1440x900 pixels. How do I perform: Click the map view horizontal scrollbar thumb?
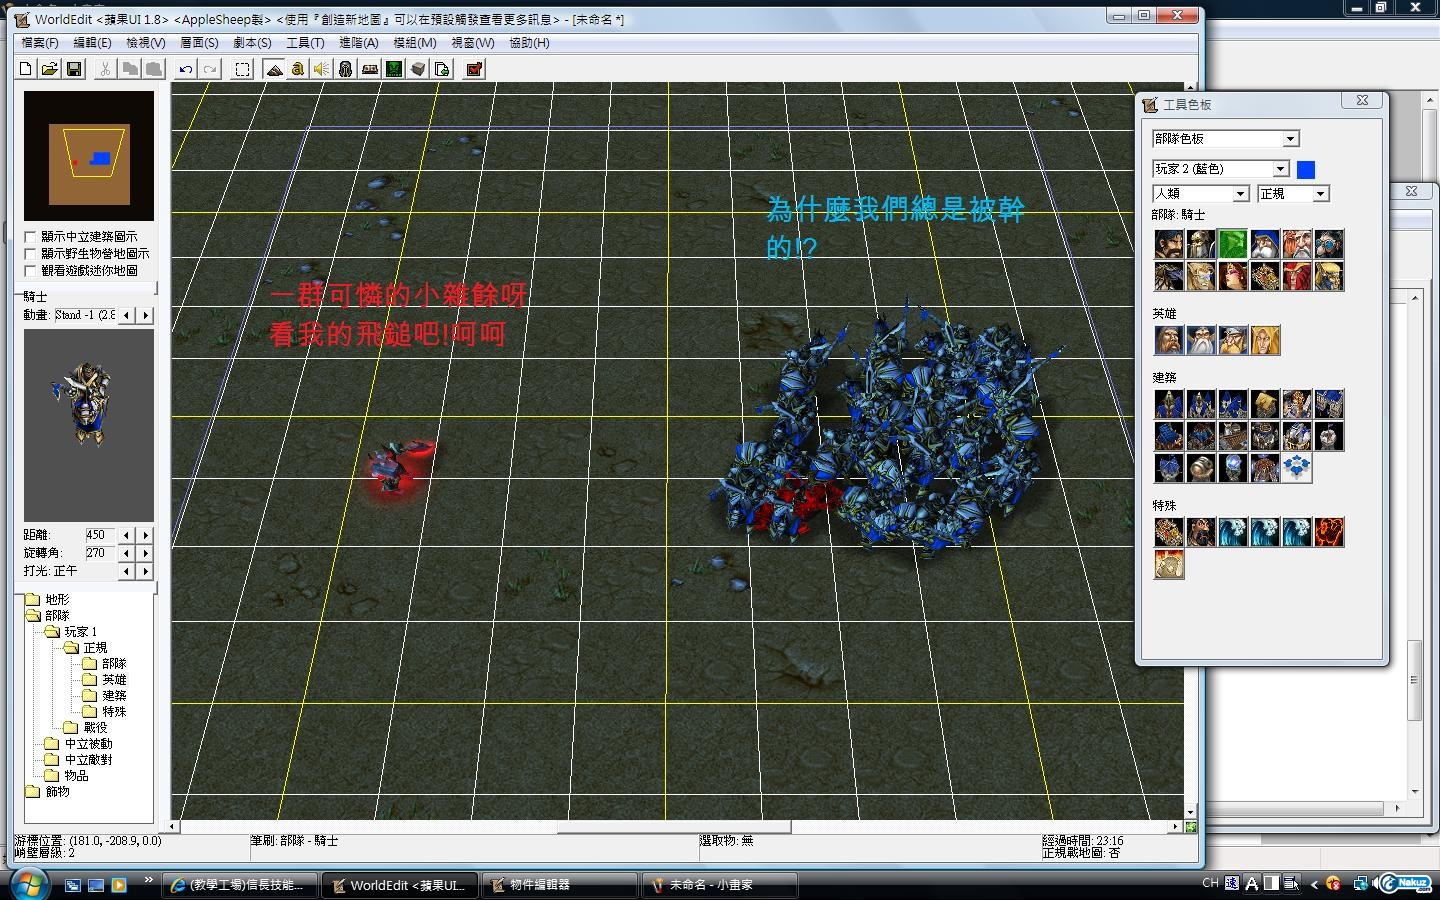pos(674,827)
